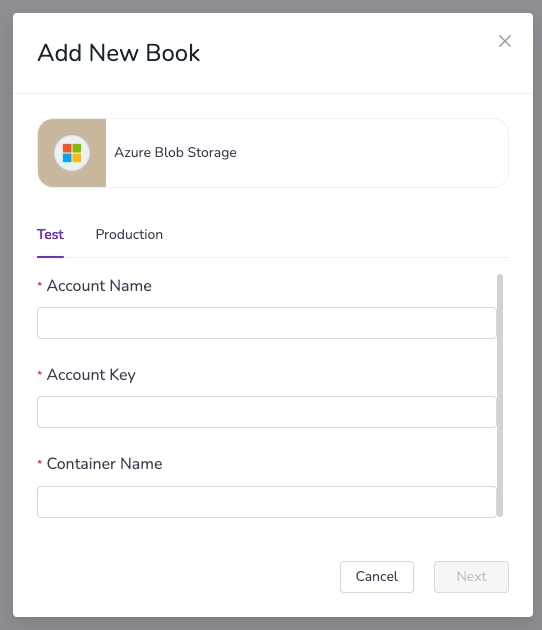Click the Microsoft four-color logo icon

coord(72,153)
